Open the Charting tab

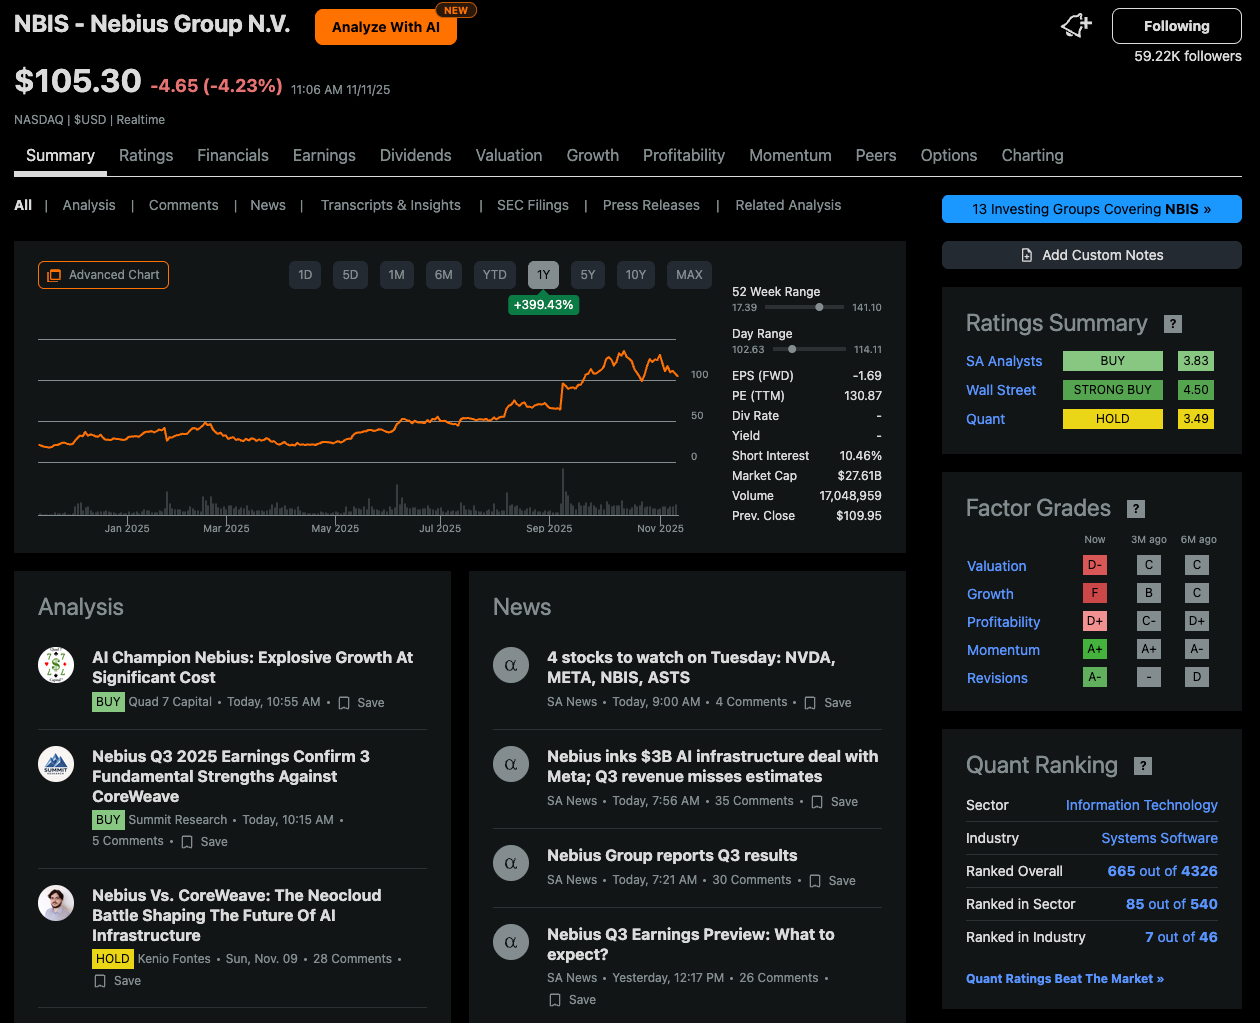1032,156
